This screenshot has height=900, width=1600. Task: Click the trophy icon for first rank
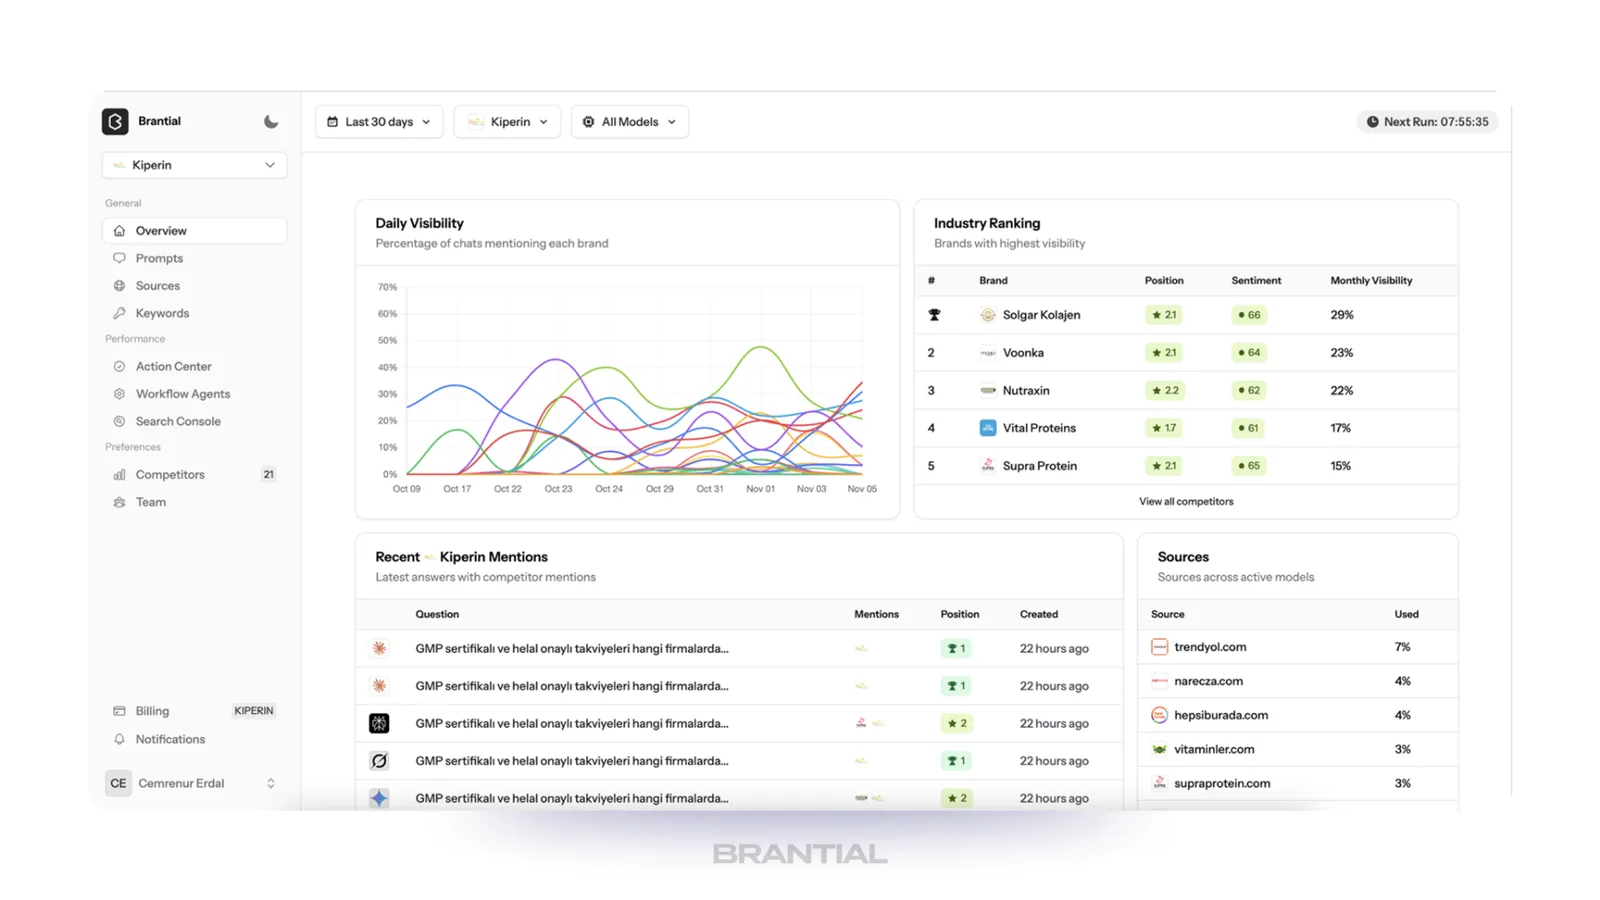coord(934,315)
